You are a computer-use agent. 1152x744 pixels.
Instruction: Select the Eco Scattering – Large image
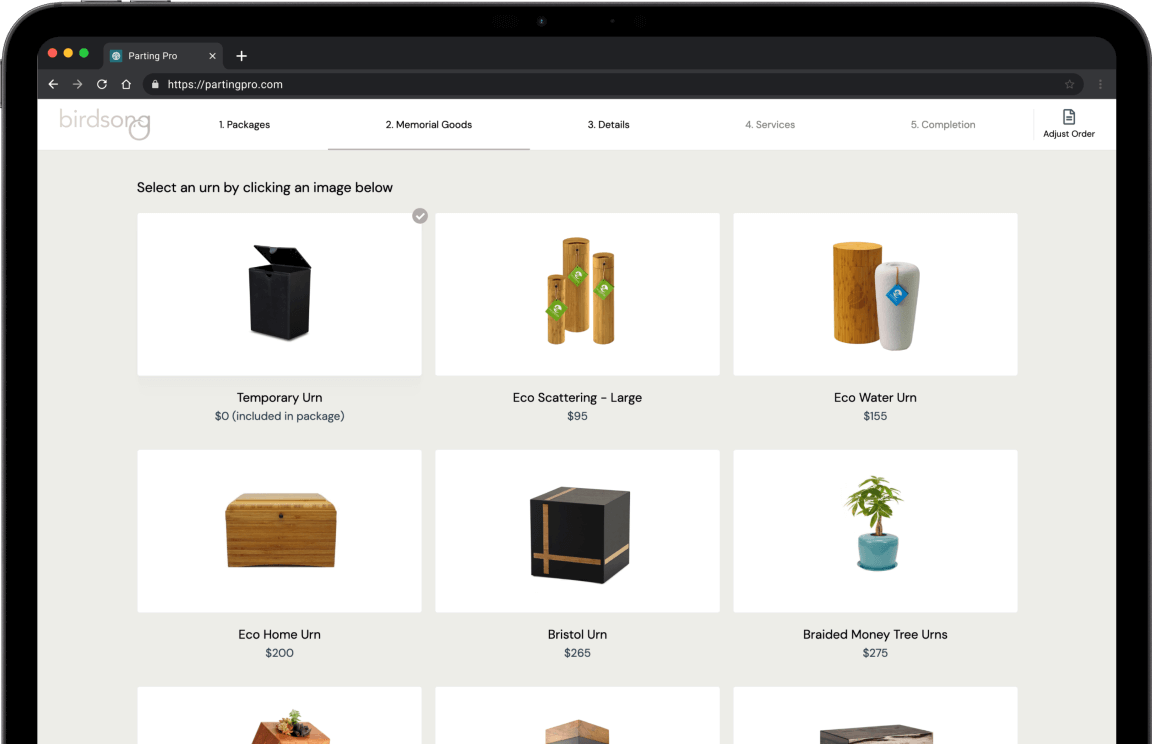click(577, 295)
